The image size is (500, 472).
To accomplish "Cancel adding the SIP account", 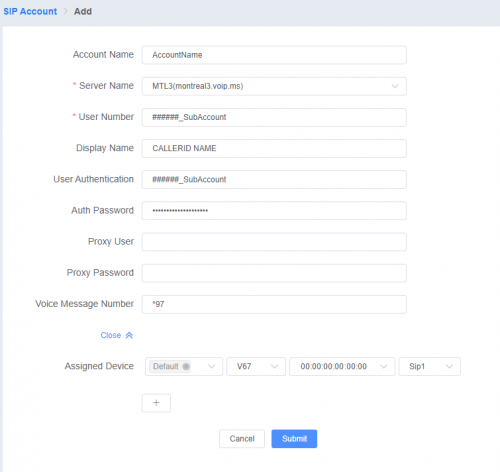I will point(242,438).
